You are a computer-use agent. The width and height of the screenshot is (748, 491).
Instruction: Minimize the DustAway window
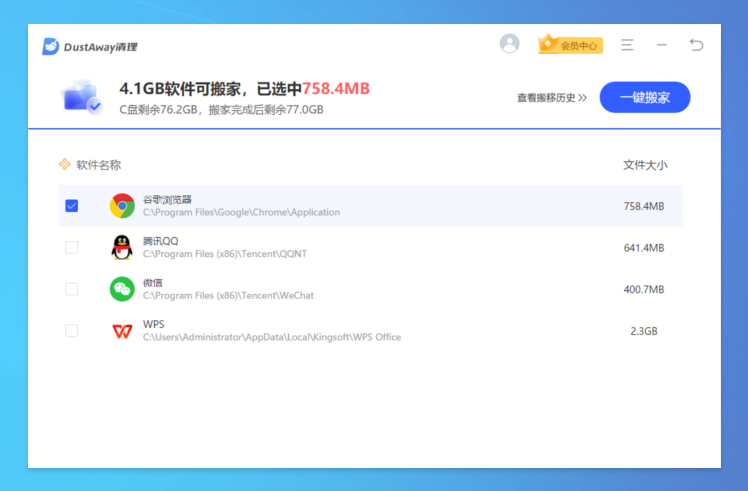coord(662,45)
